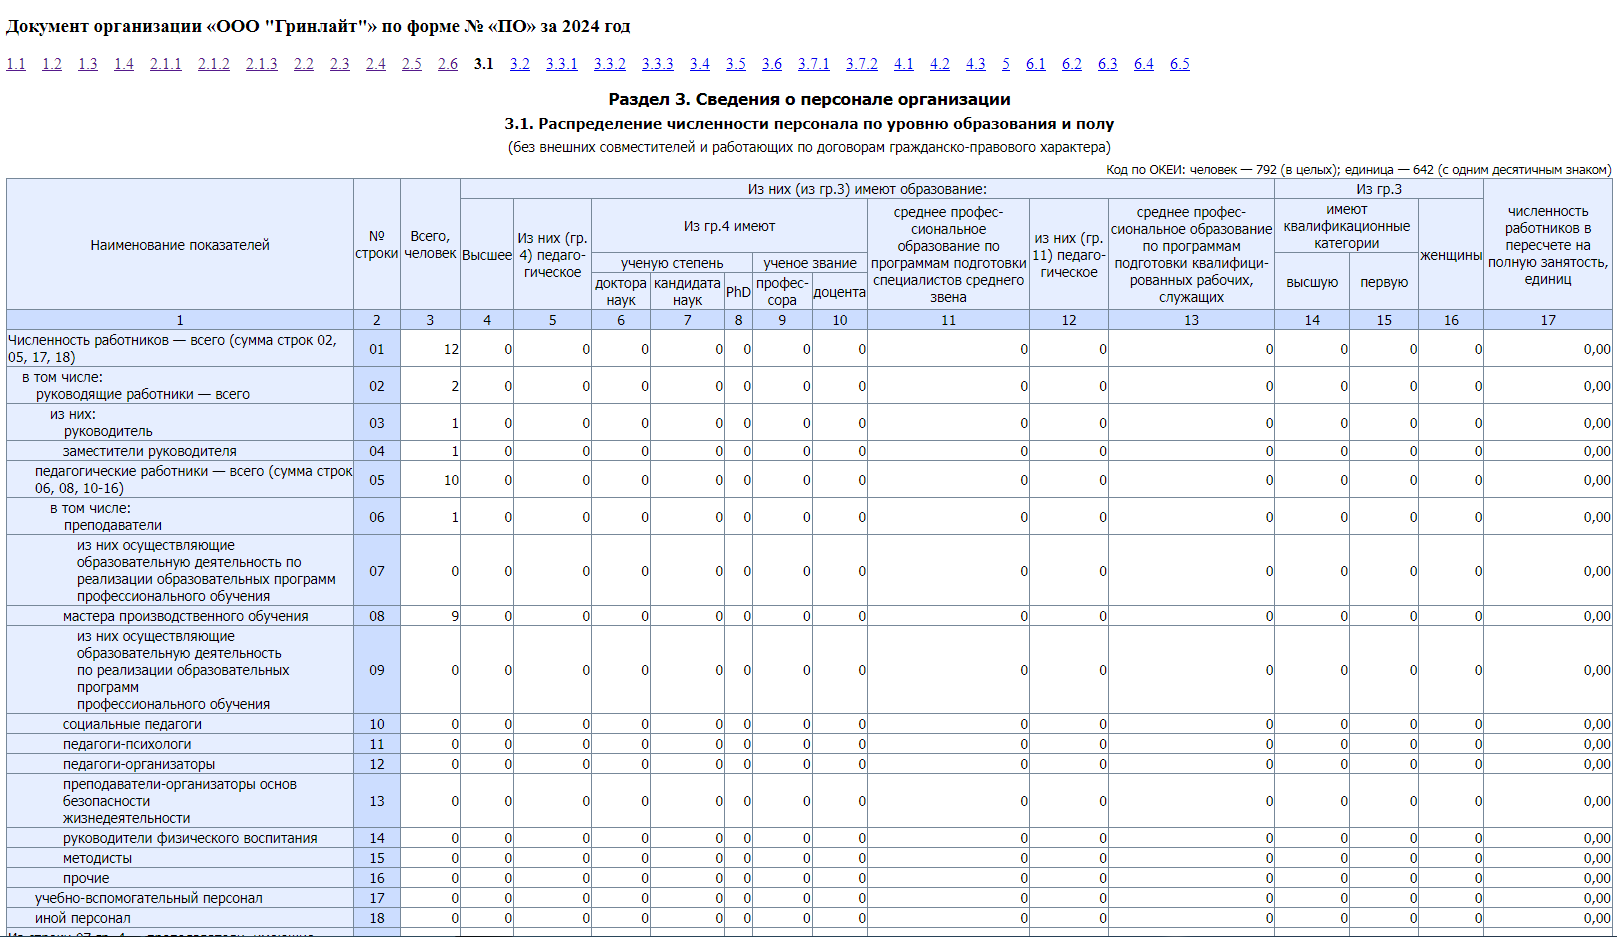Screen dimensions: 1617x937
Task: Click 'Наименование показателей' column header
Action: tap(180, 245)
